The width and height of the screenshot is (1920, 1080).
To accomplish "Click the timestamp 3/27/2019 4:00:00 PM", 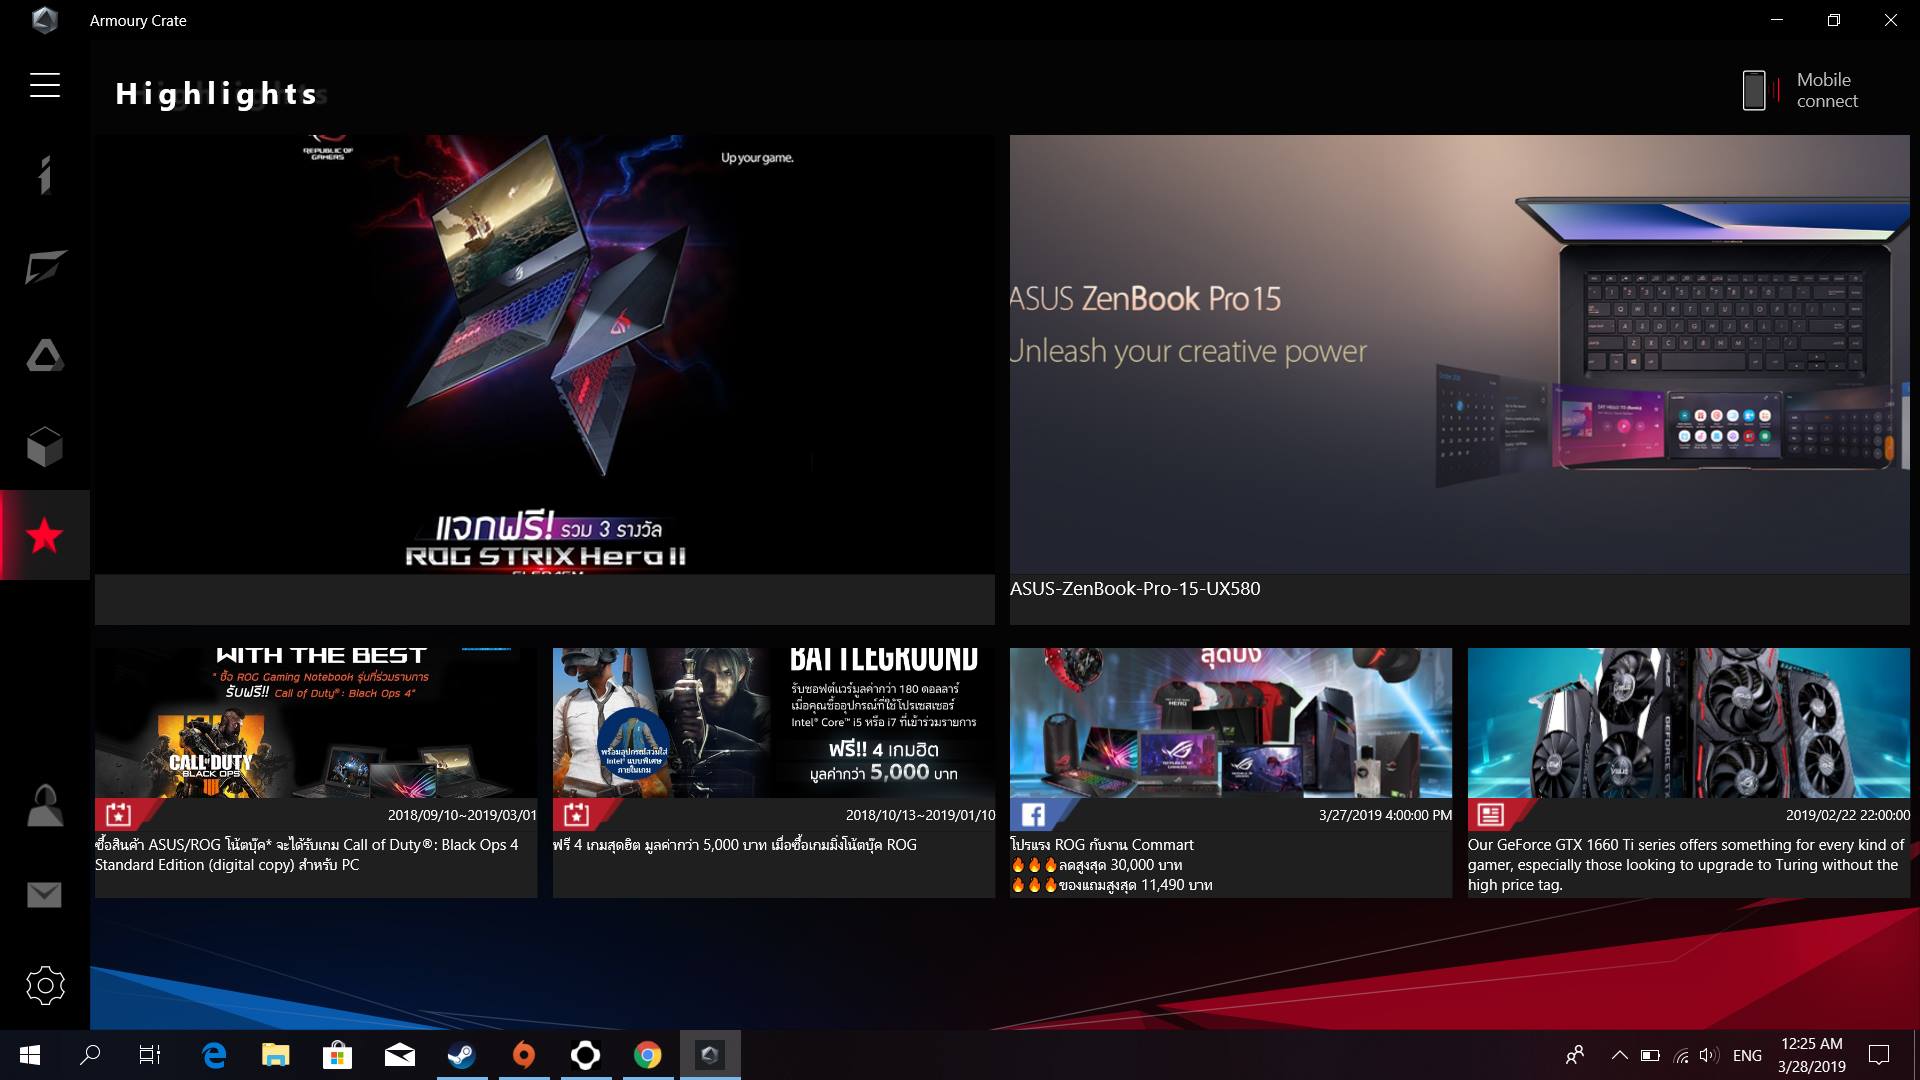I will (1385, 815).
